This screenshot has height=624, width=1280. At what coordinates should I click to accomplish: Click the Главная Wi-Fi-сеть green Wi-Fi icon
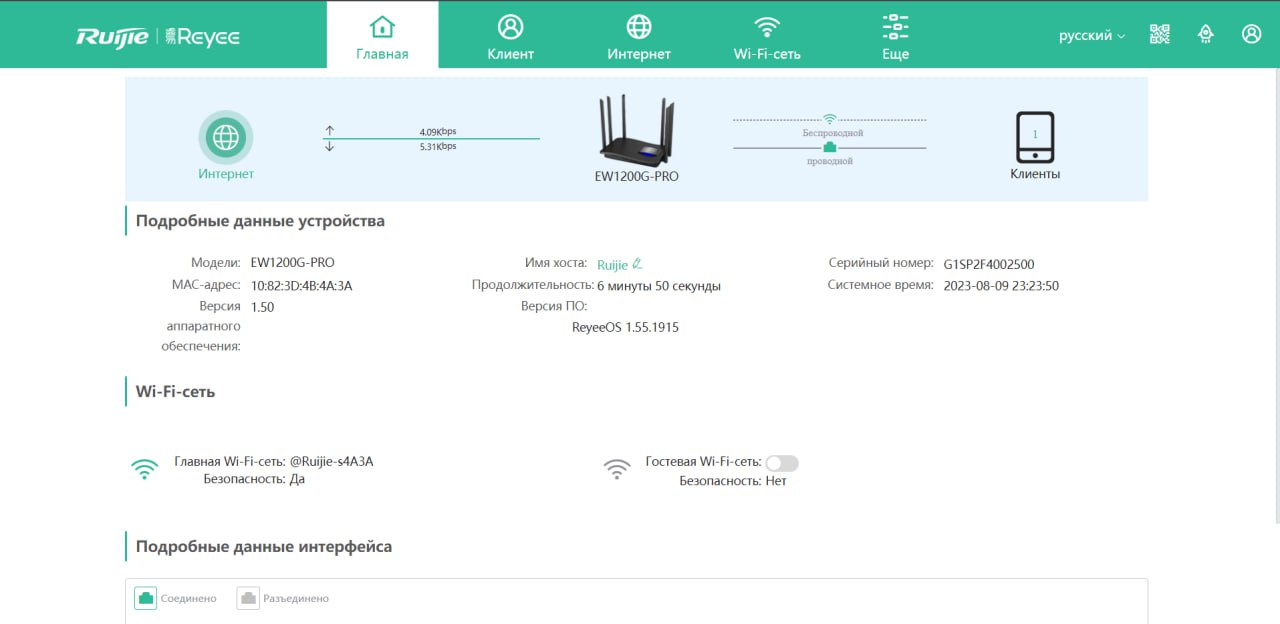(x=145, y=469)
